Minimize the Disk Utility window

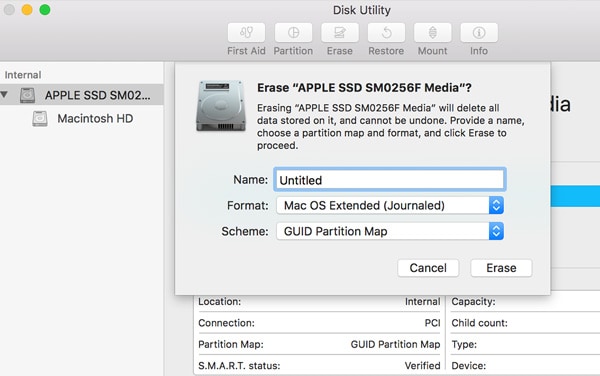[x=27, y=10]
